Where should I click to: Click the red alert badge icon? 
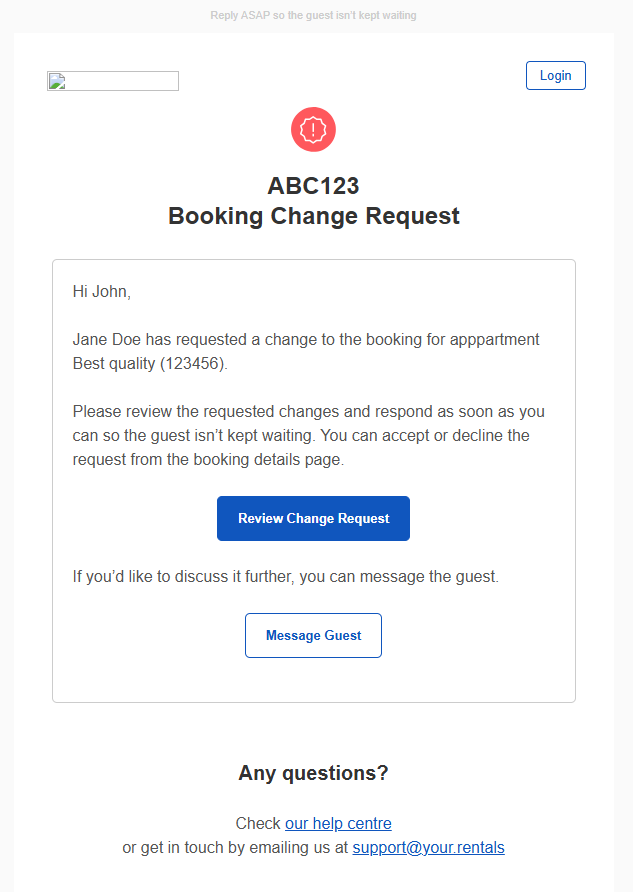tap(313, 129)
